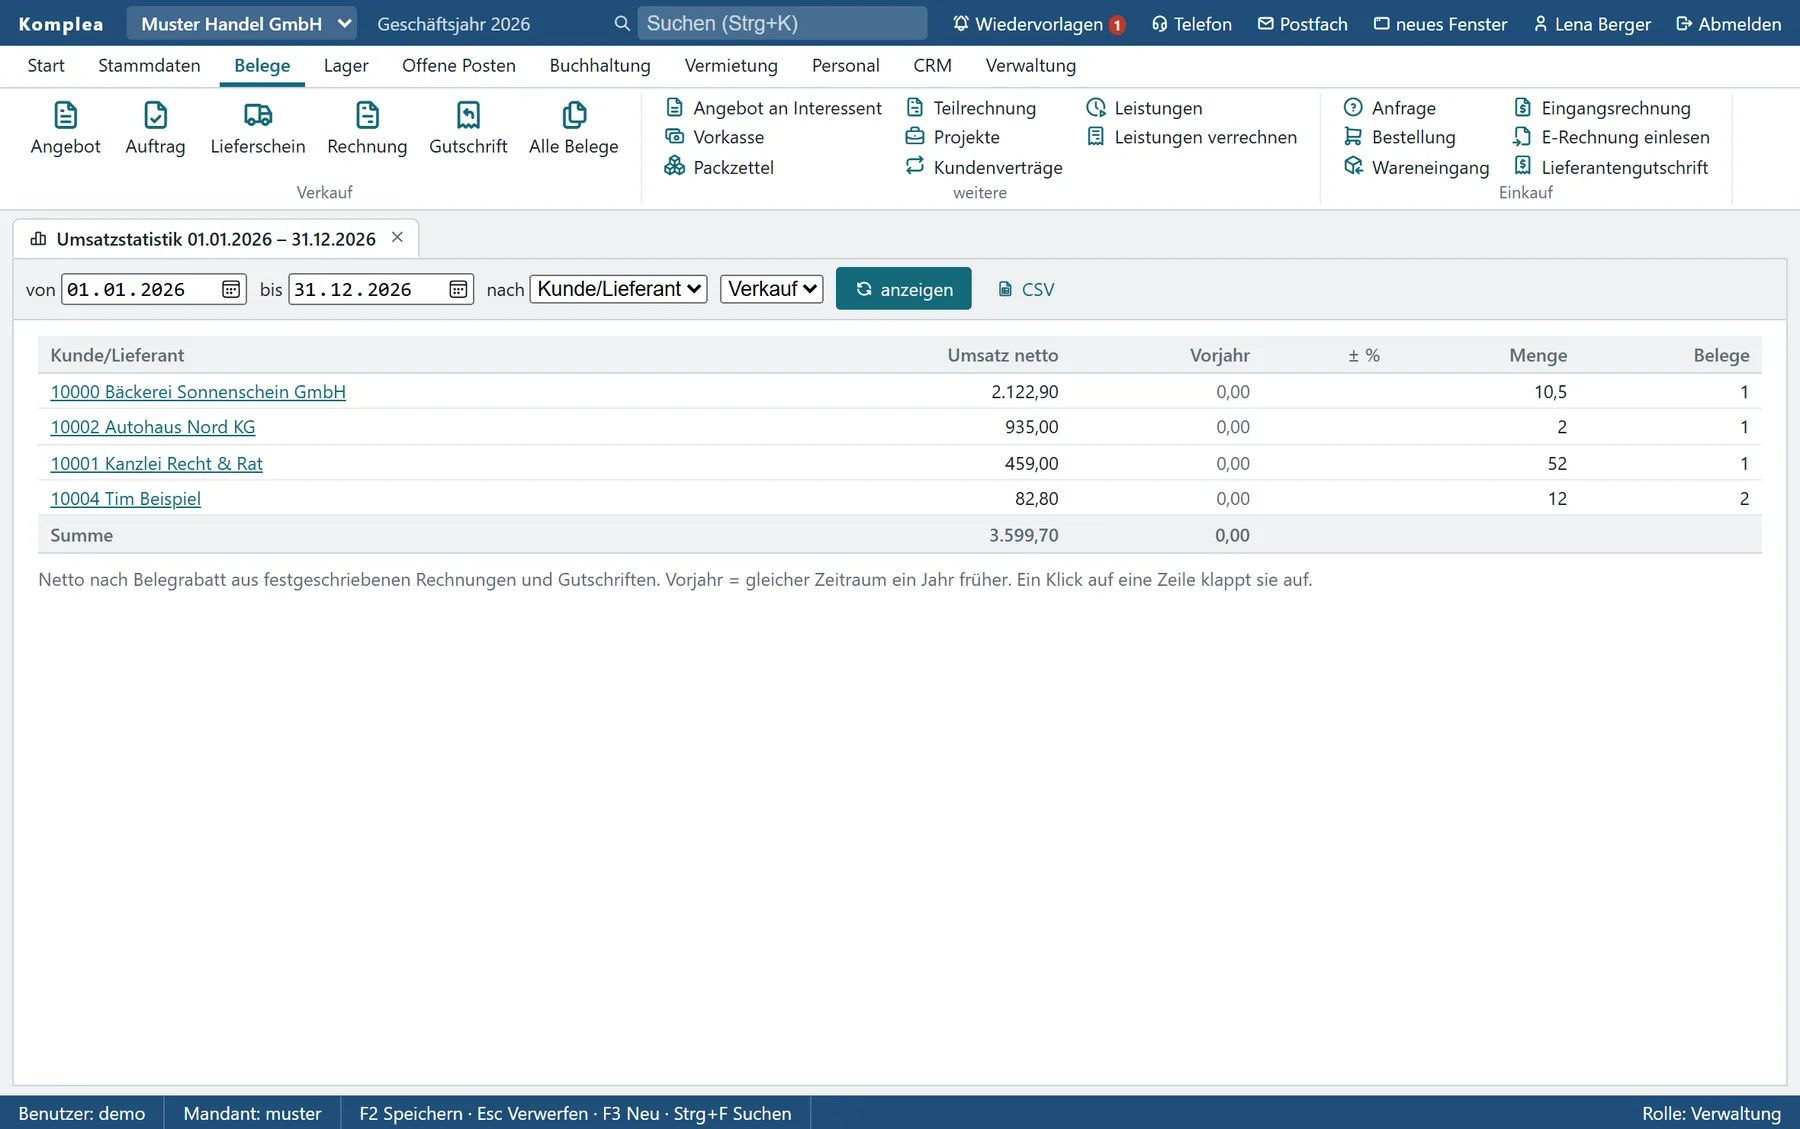
Task: Open the Rechnung icon in Verkauf
Action: click(367, 128)
